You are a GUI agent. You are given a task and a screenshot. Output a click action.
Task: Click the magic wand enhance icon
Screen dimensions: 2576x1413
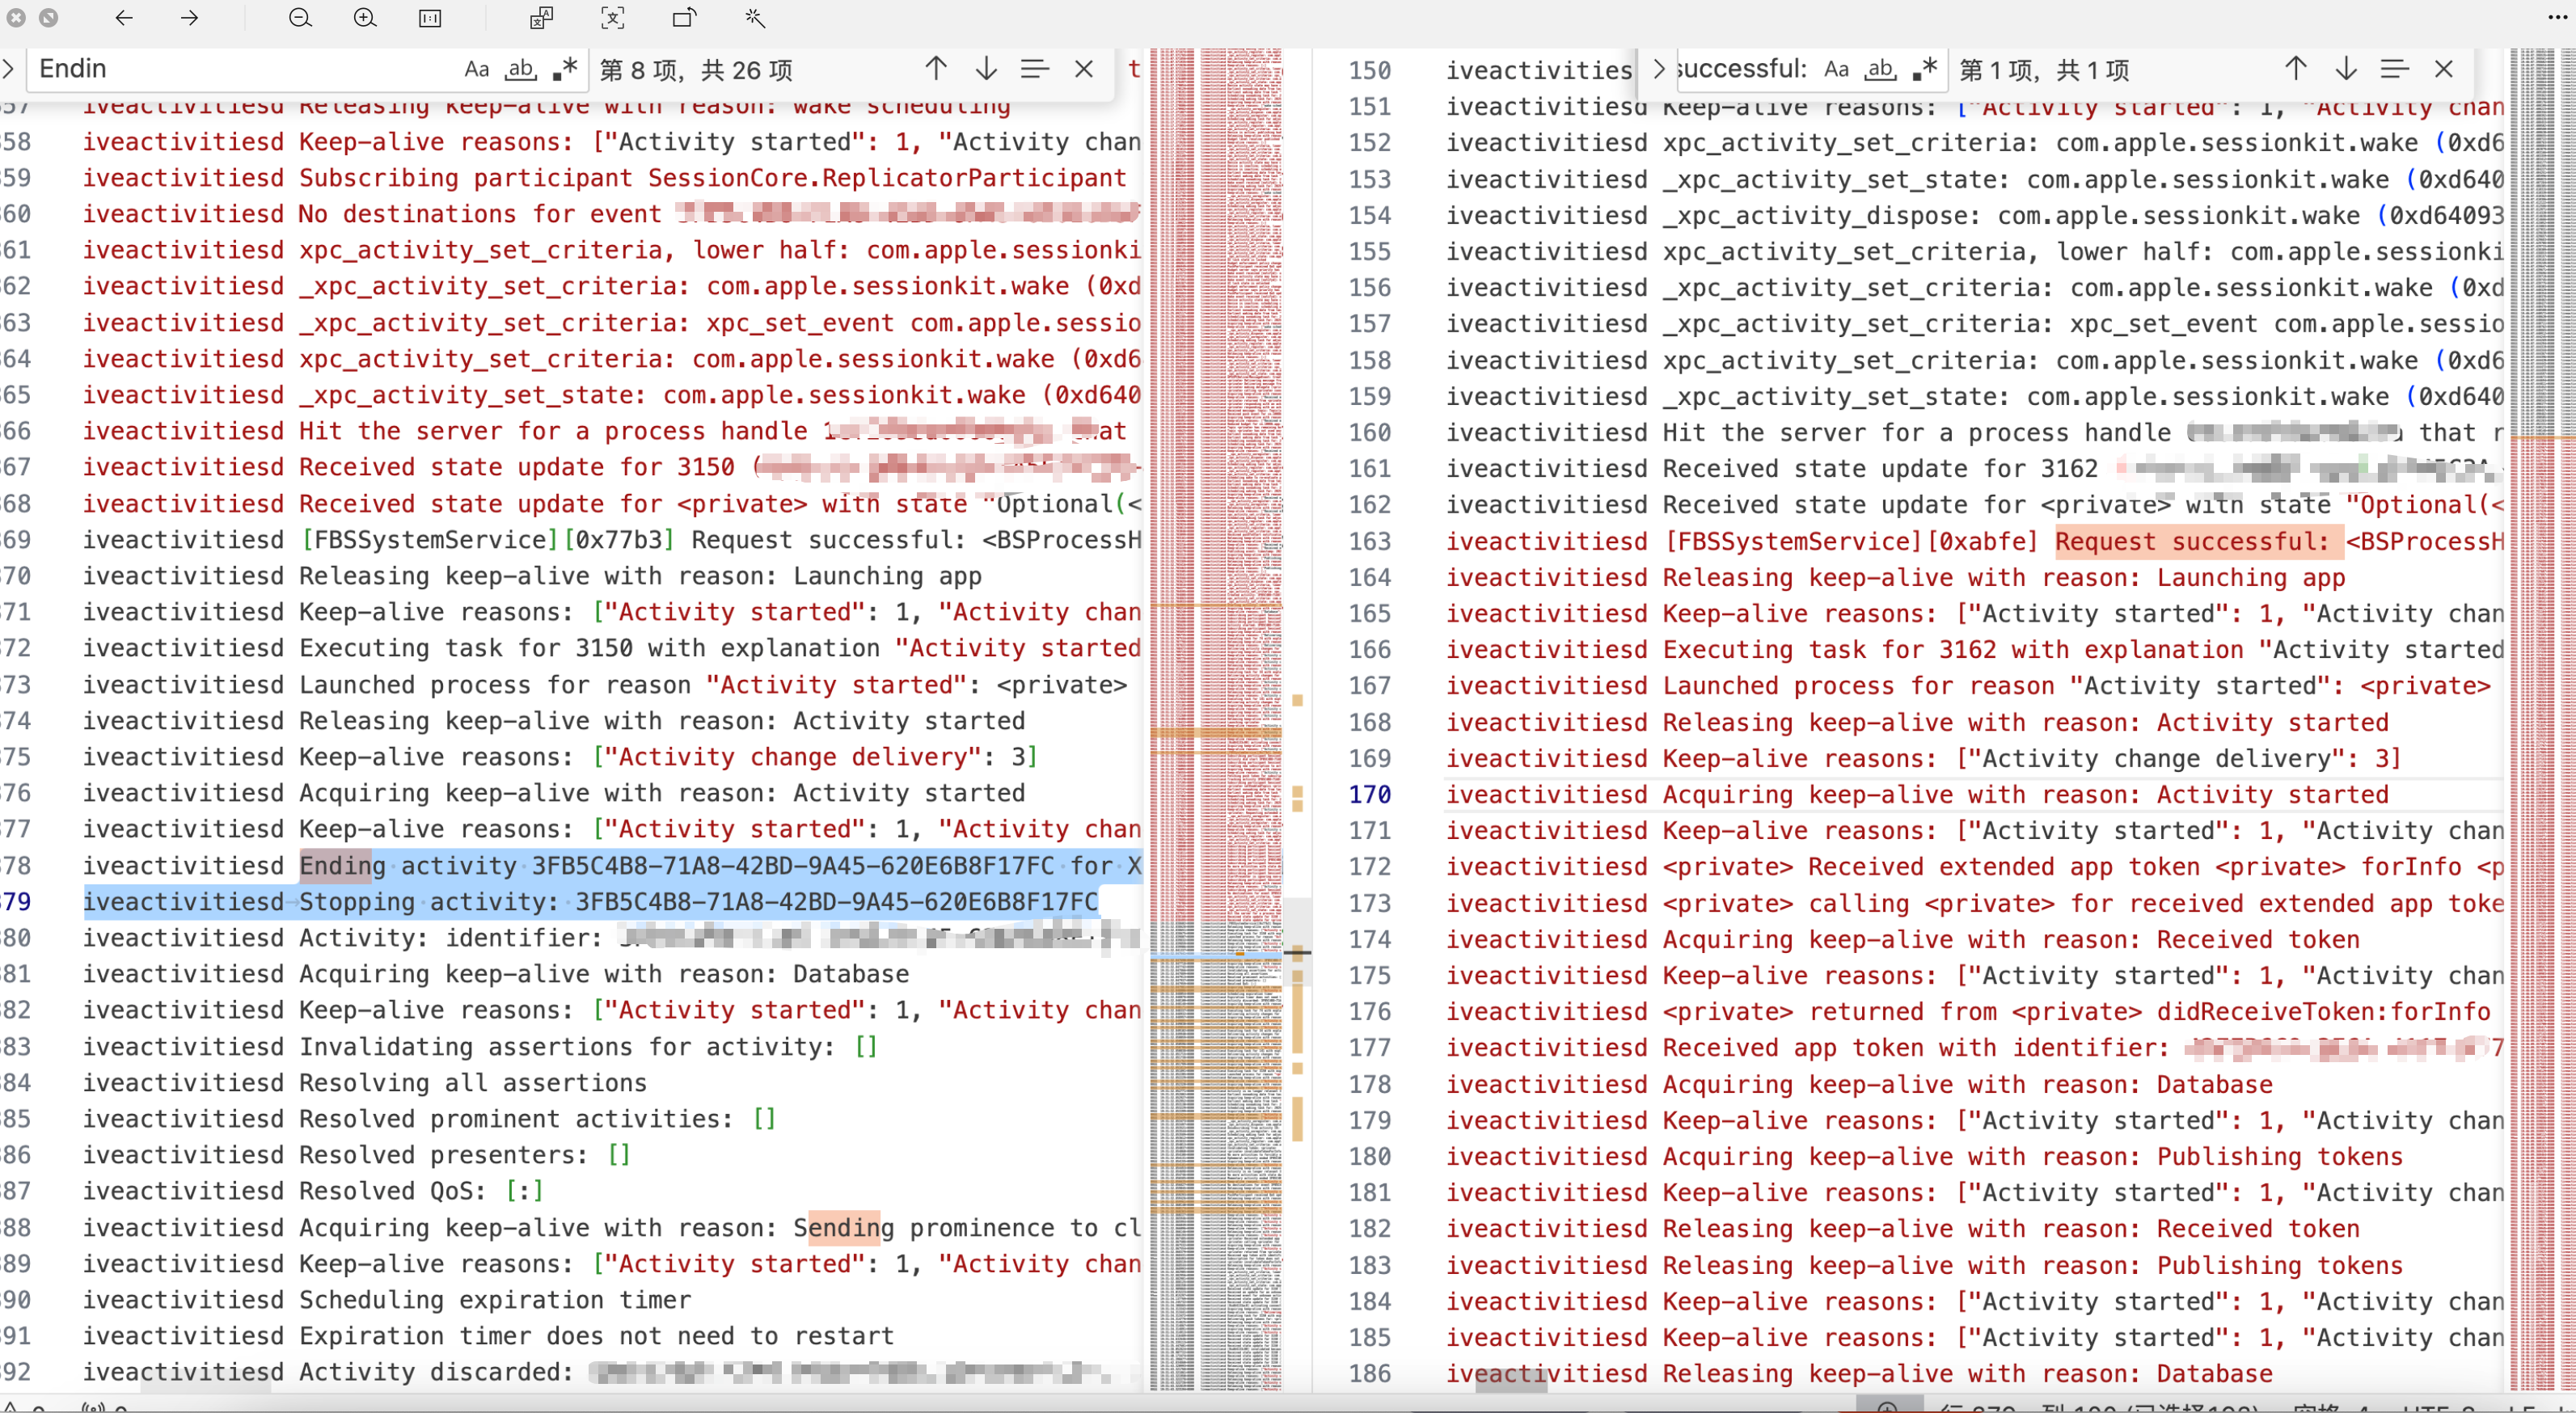(755, 18)
